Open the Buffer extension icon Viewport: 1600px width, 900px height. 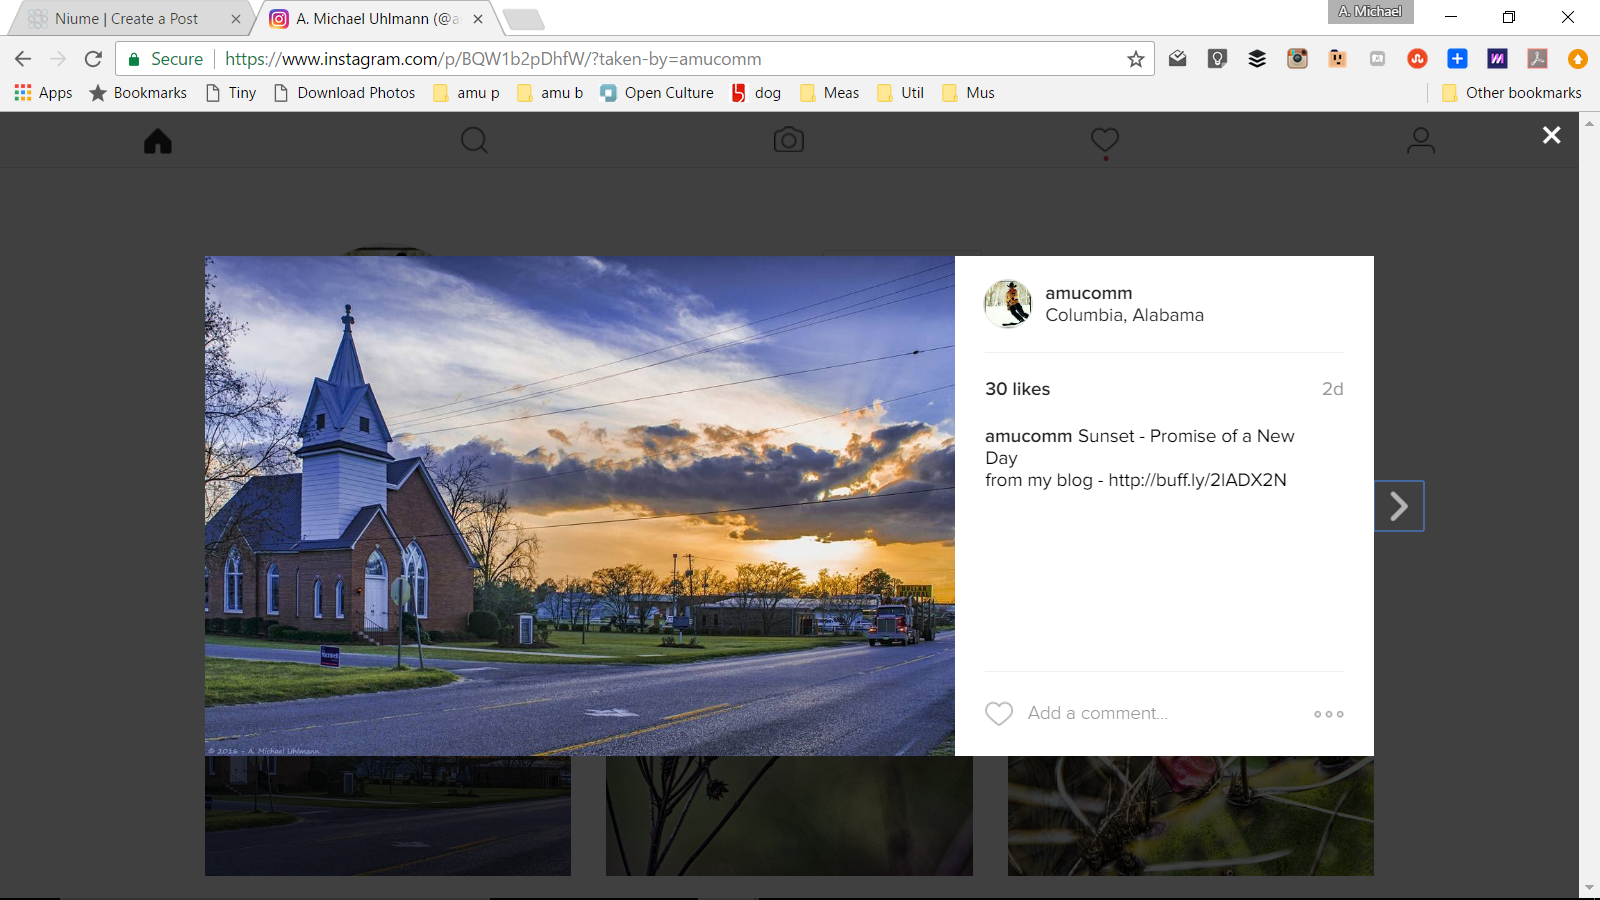click(1257, 59)
